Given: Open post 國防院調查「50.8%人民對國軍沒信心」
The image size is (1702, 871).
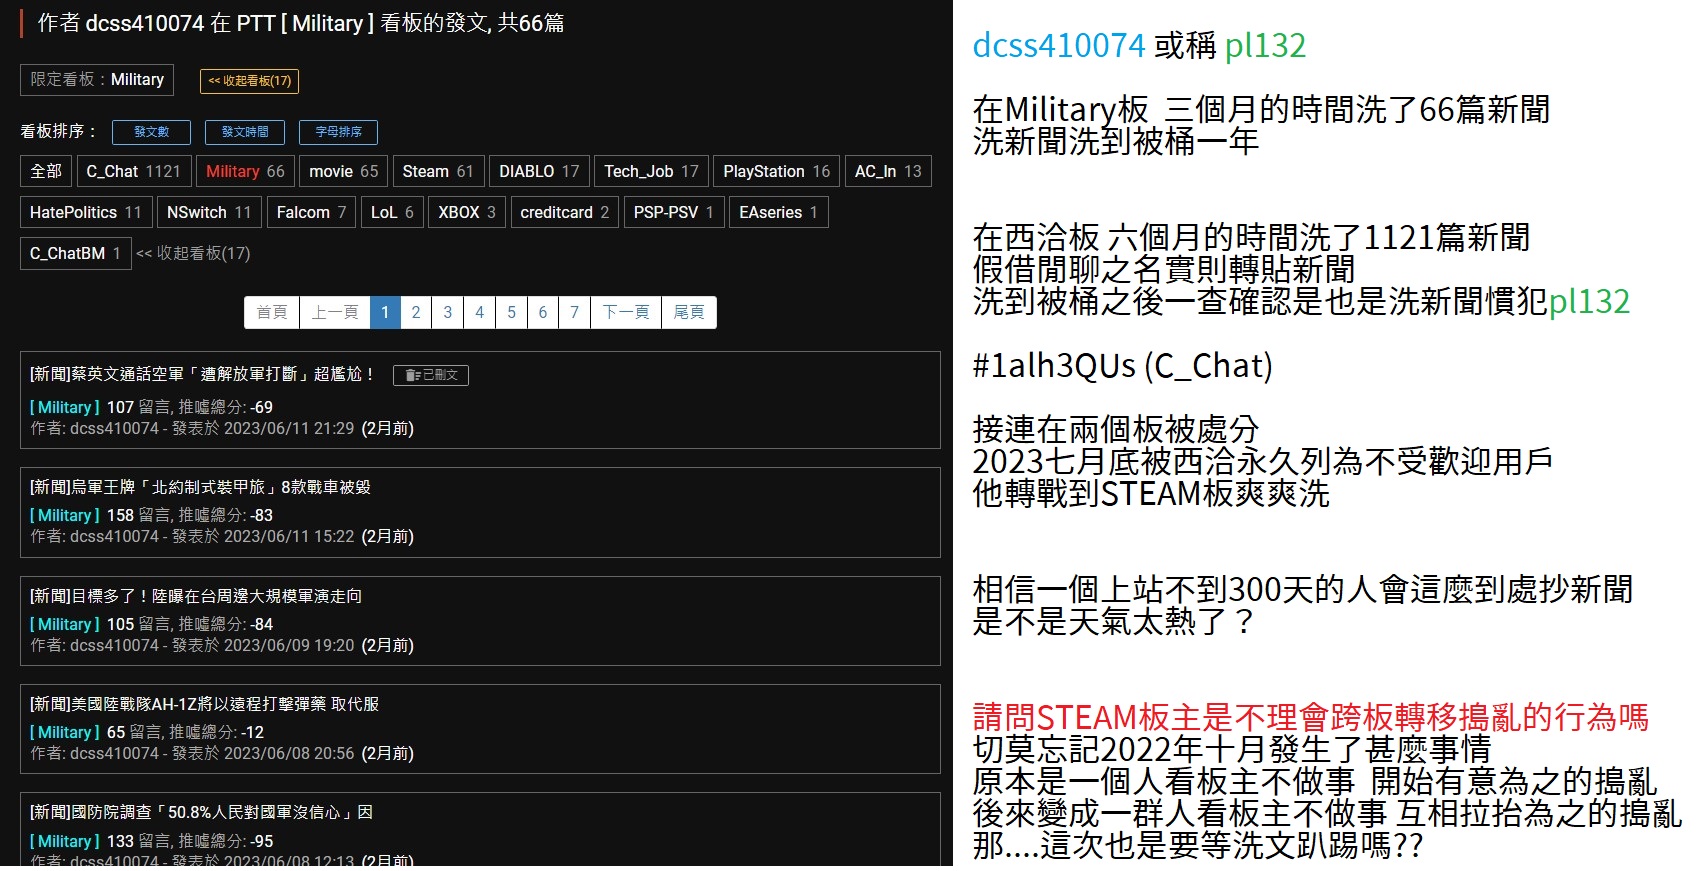Looking at the screenshot, I should (201, 812).
